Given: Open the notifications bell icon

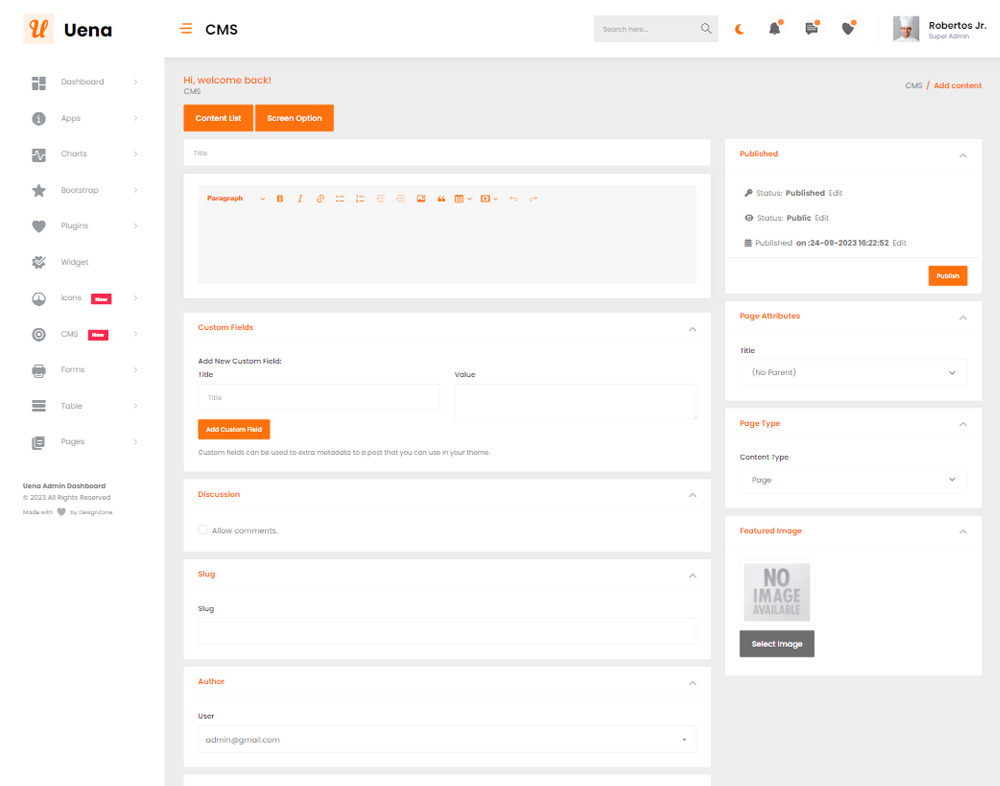Looking at the screenshot, I should pos(774,29).
